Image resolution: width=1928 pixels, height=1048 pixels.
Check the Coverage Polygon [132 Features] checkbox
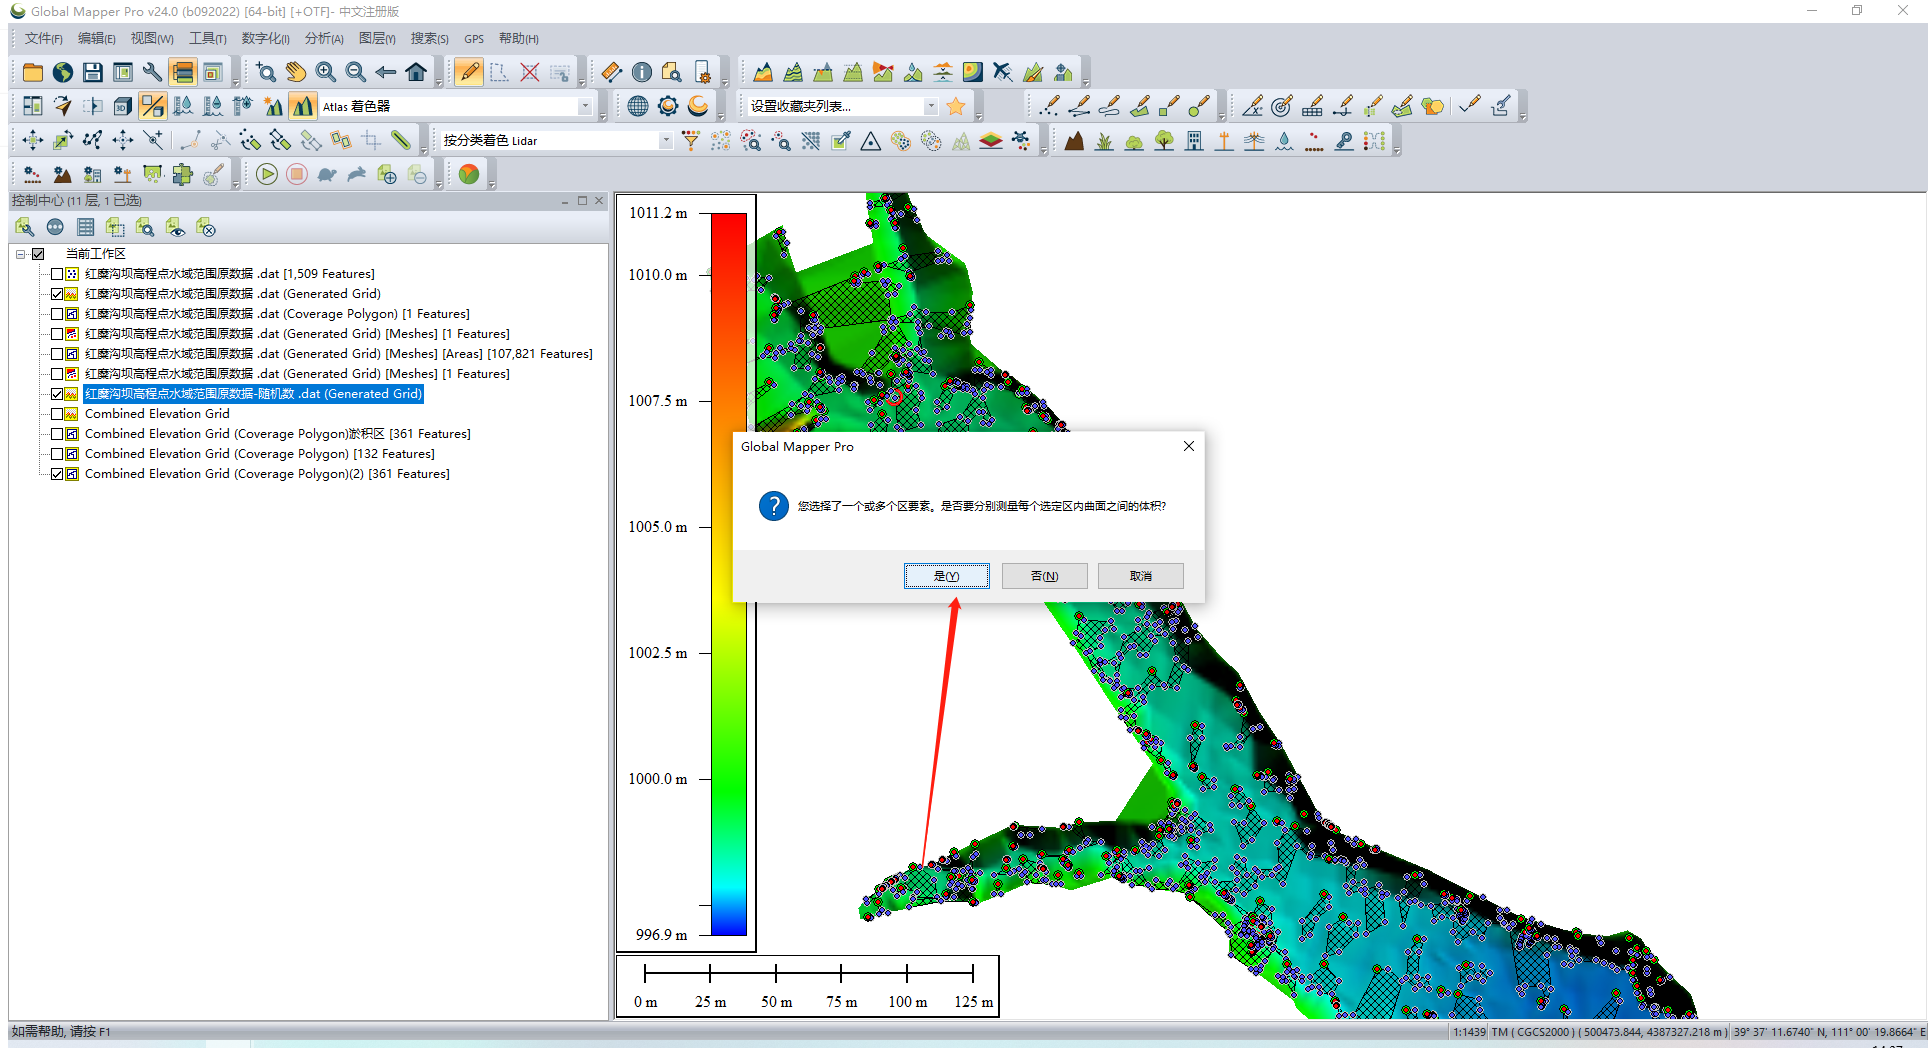(57, 454)
